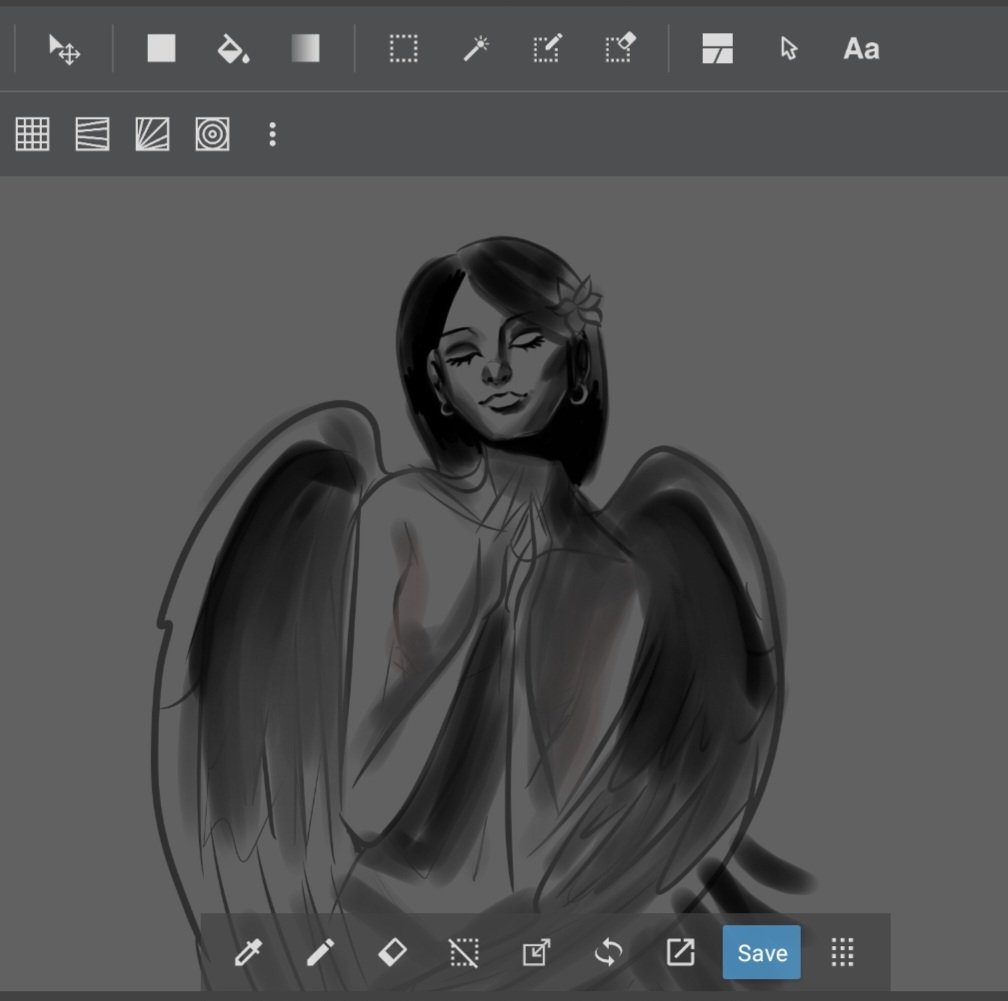The height and width of the screenshot is (1001, 1008).
Task: Click the export open-external icon
Action: click(681, 952)
